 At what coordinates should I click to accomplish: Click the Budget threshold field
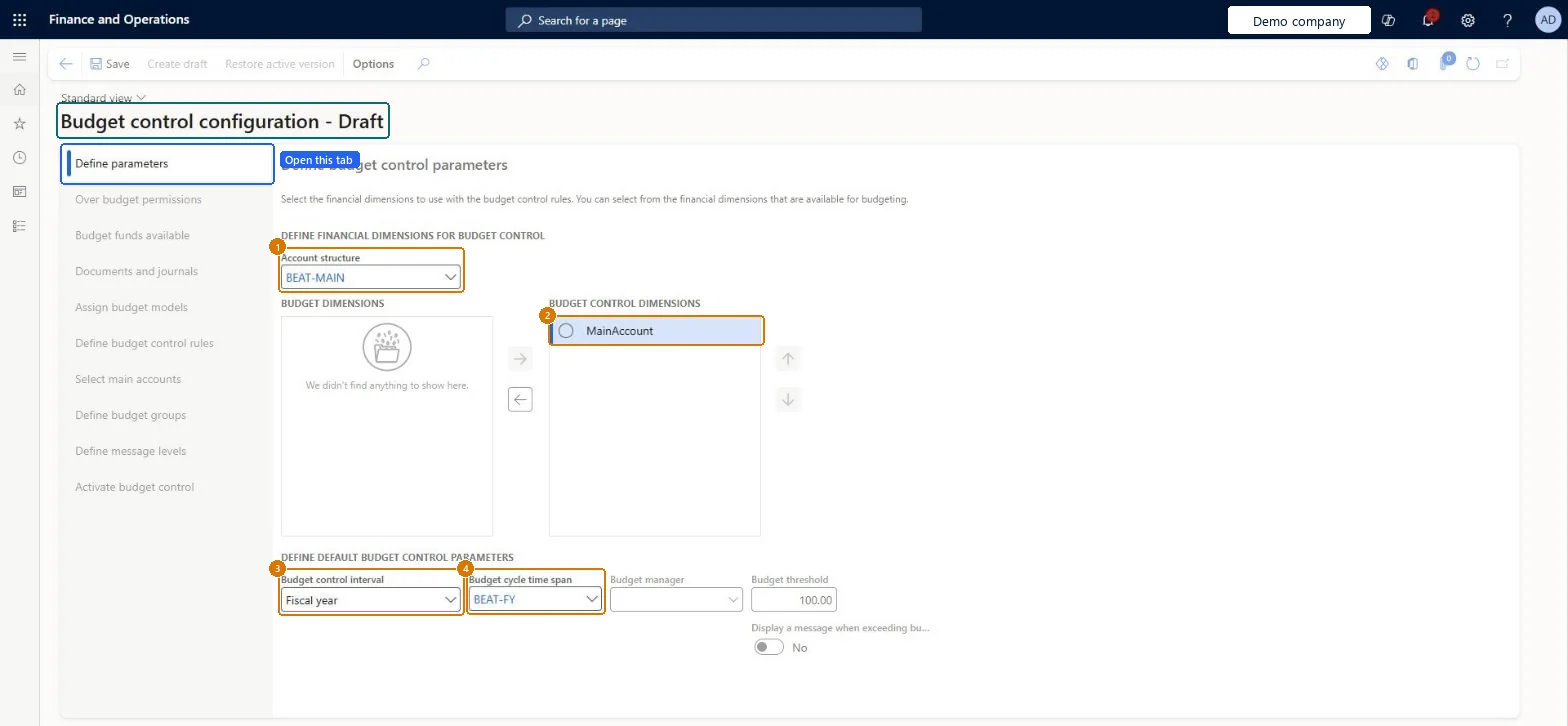click(x=794, y=600)
